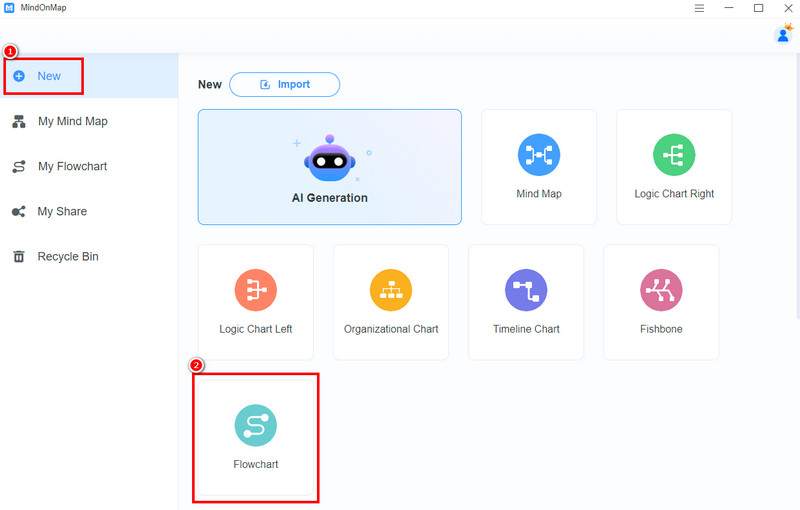Select New in the sidebar

click(49, 76)
